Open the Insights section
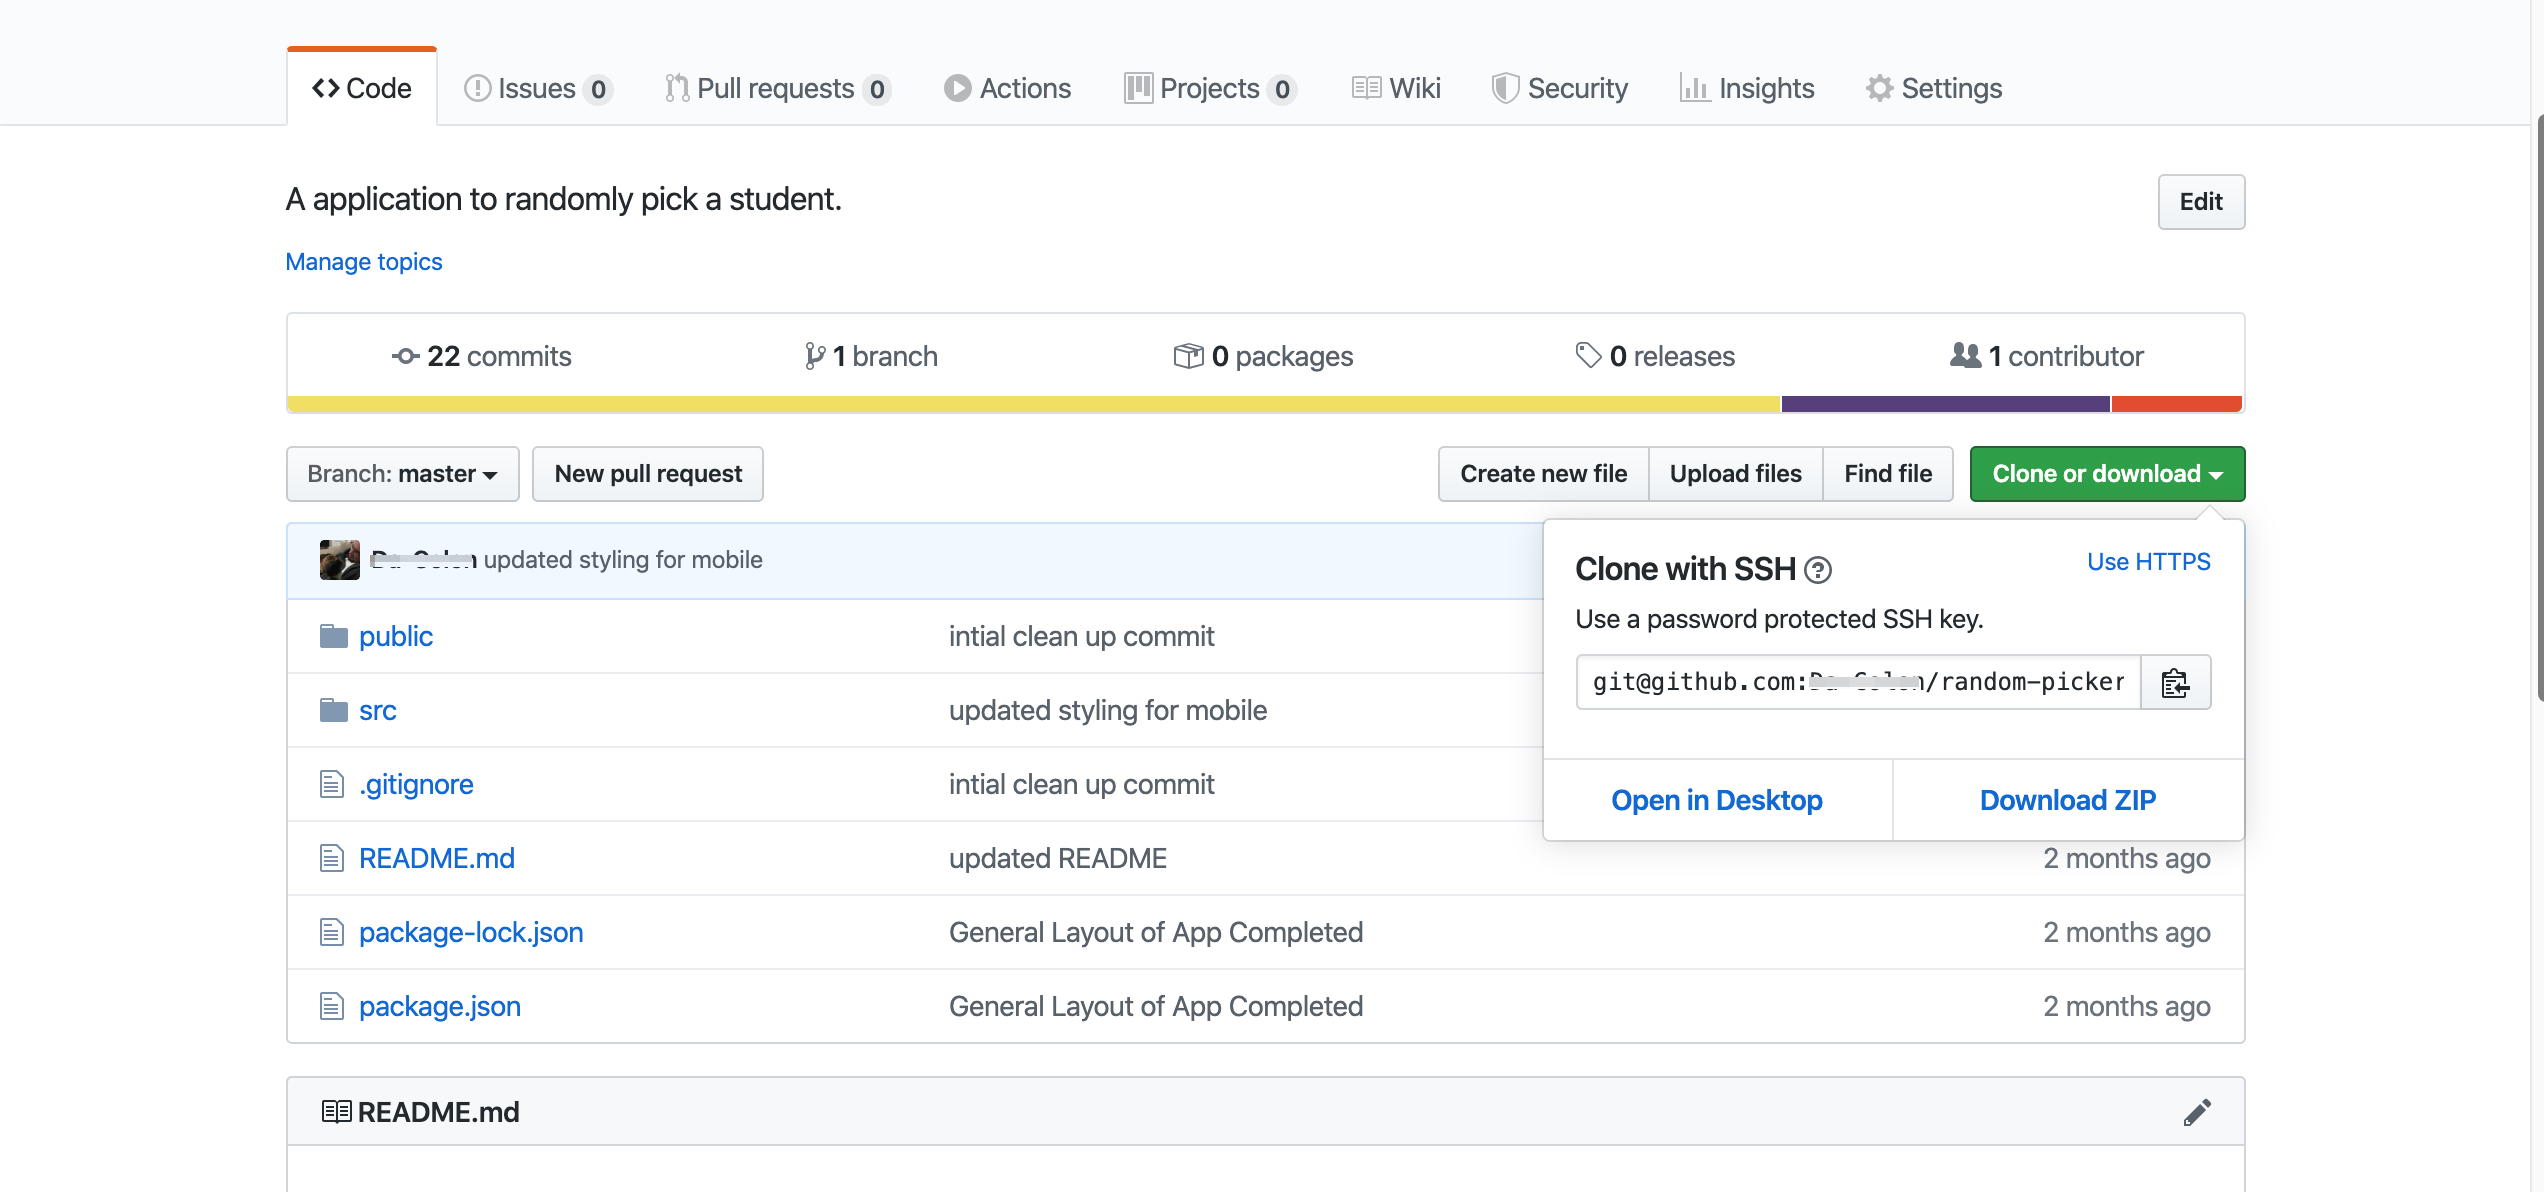The image size is (2544, 1192). click(1747, 88)
